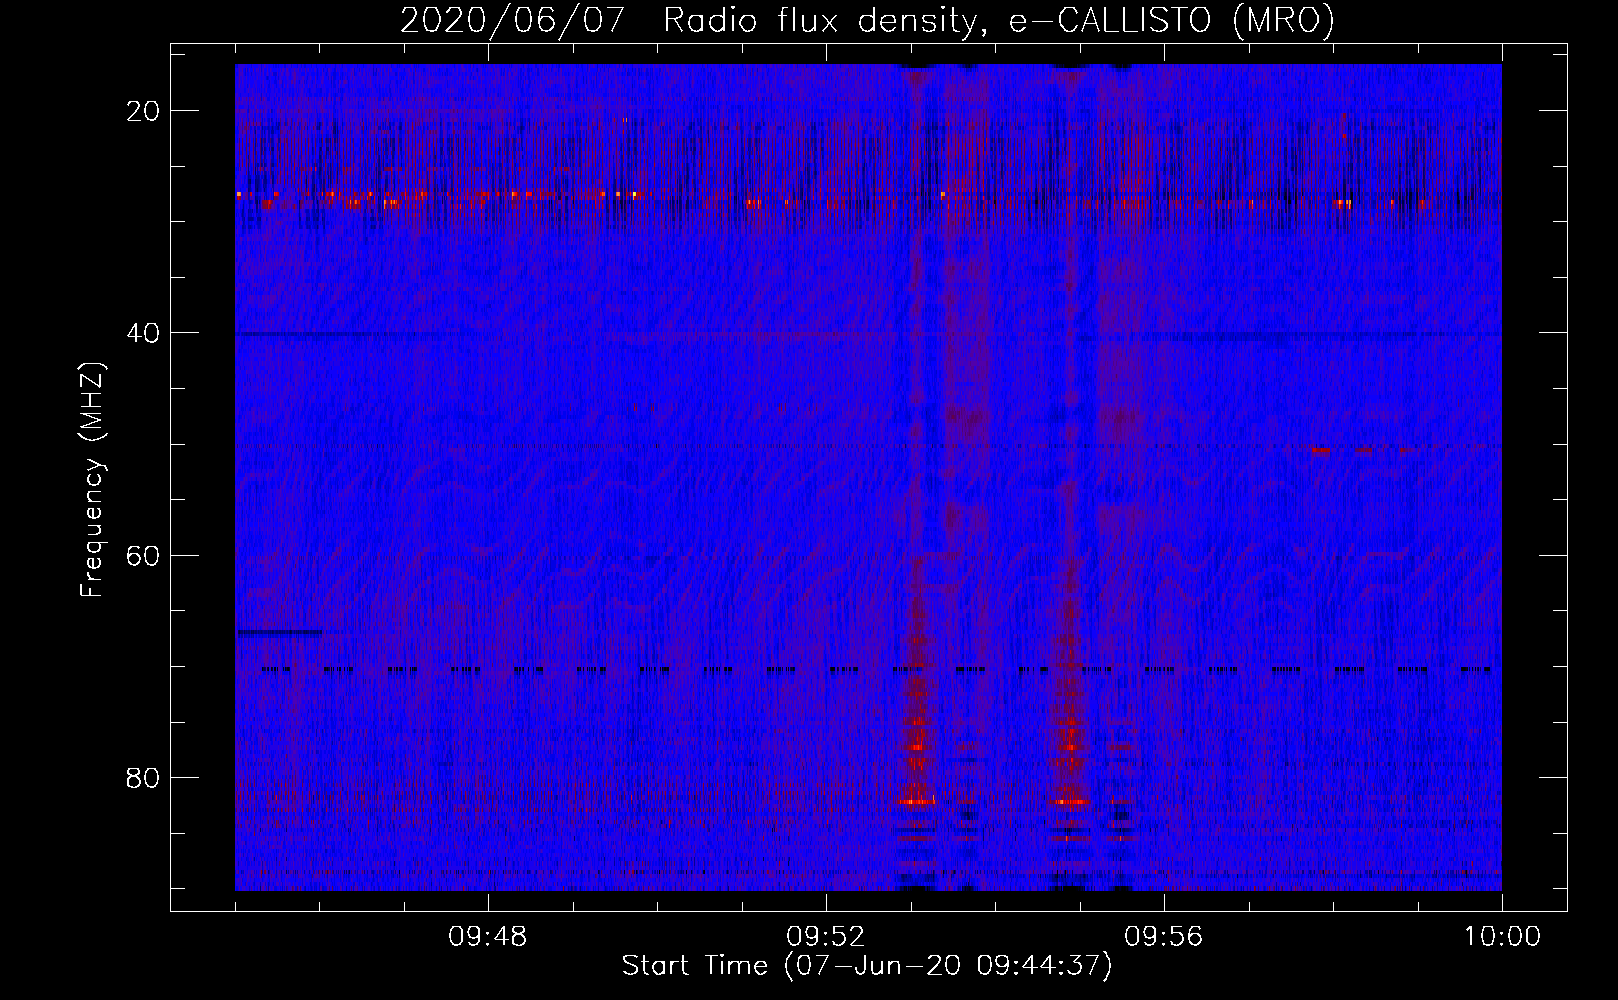1618x1000 pixels.
Task: Select the frequency tick label 80
Action: click(x=144, y=778)
